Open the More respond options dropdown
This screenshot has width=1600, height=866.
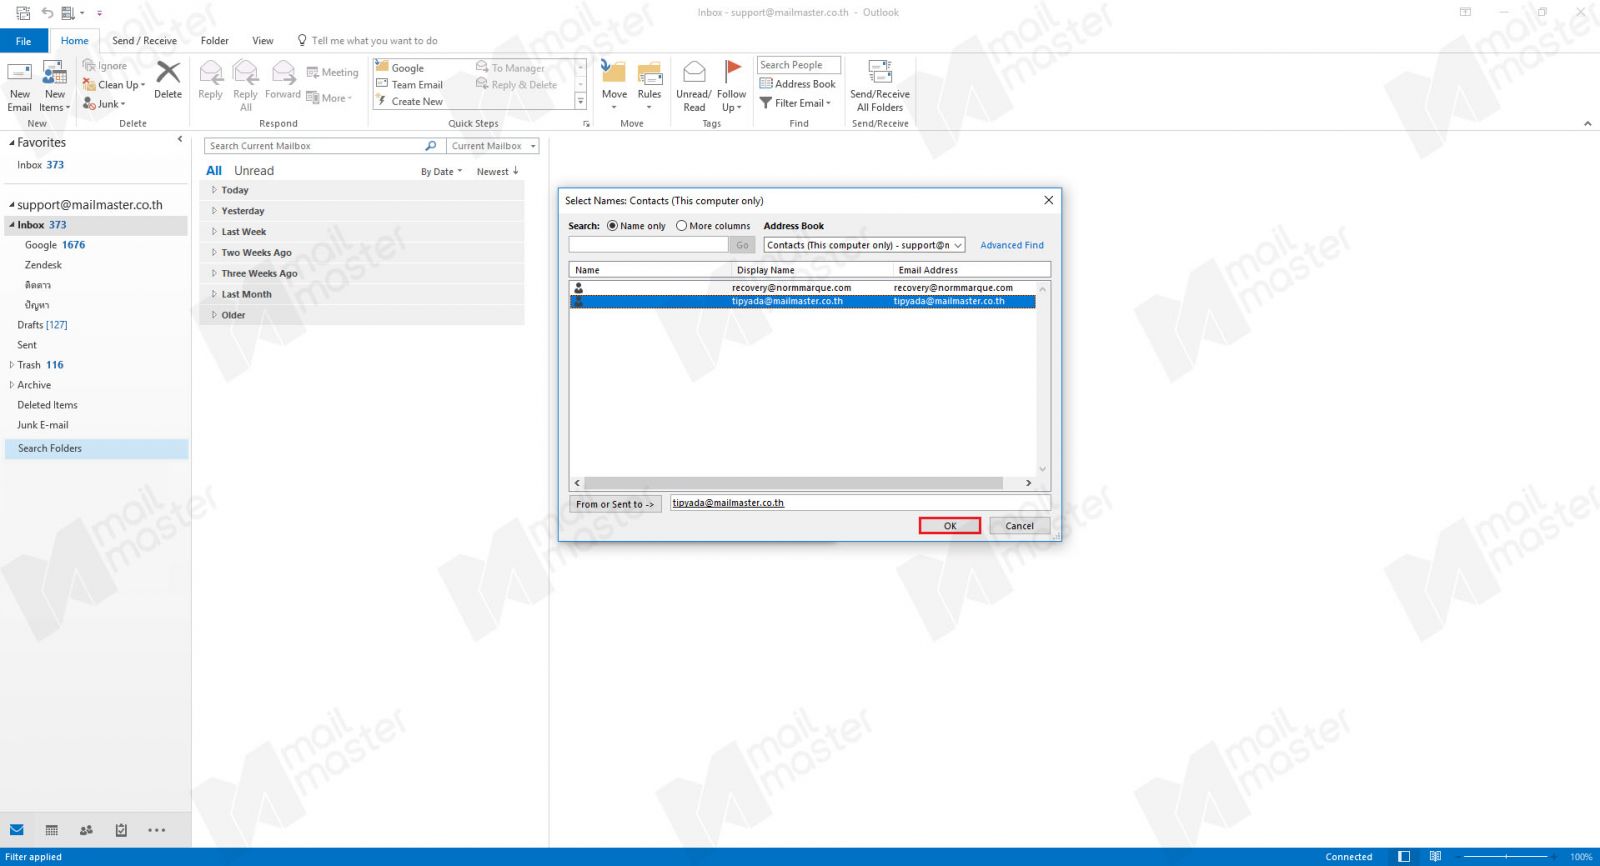330,98
